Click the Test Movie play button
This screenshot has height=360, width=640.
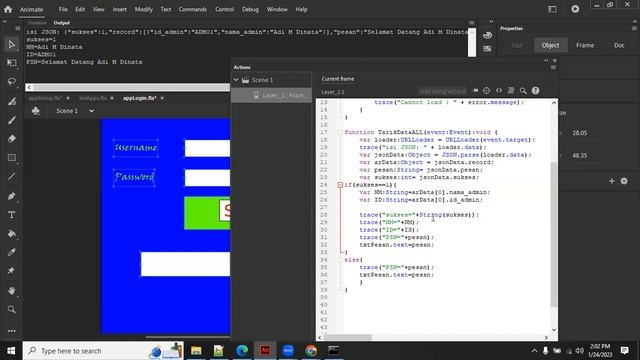pyautogui.click(x=575, y=9)
